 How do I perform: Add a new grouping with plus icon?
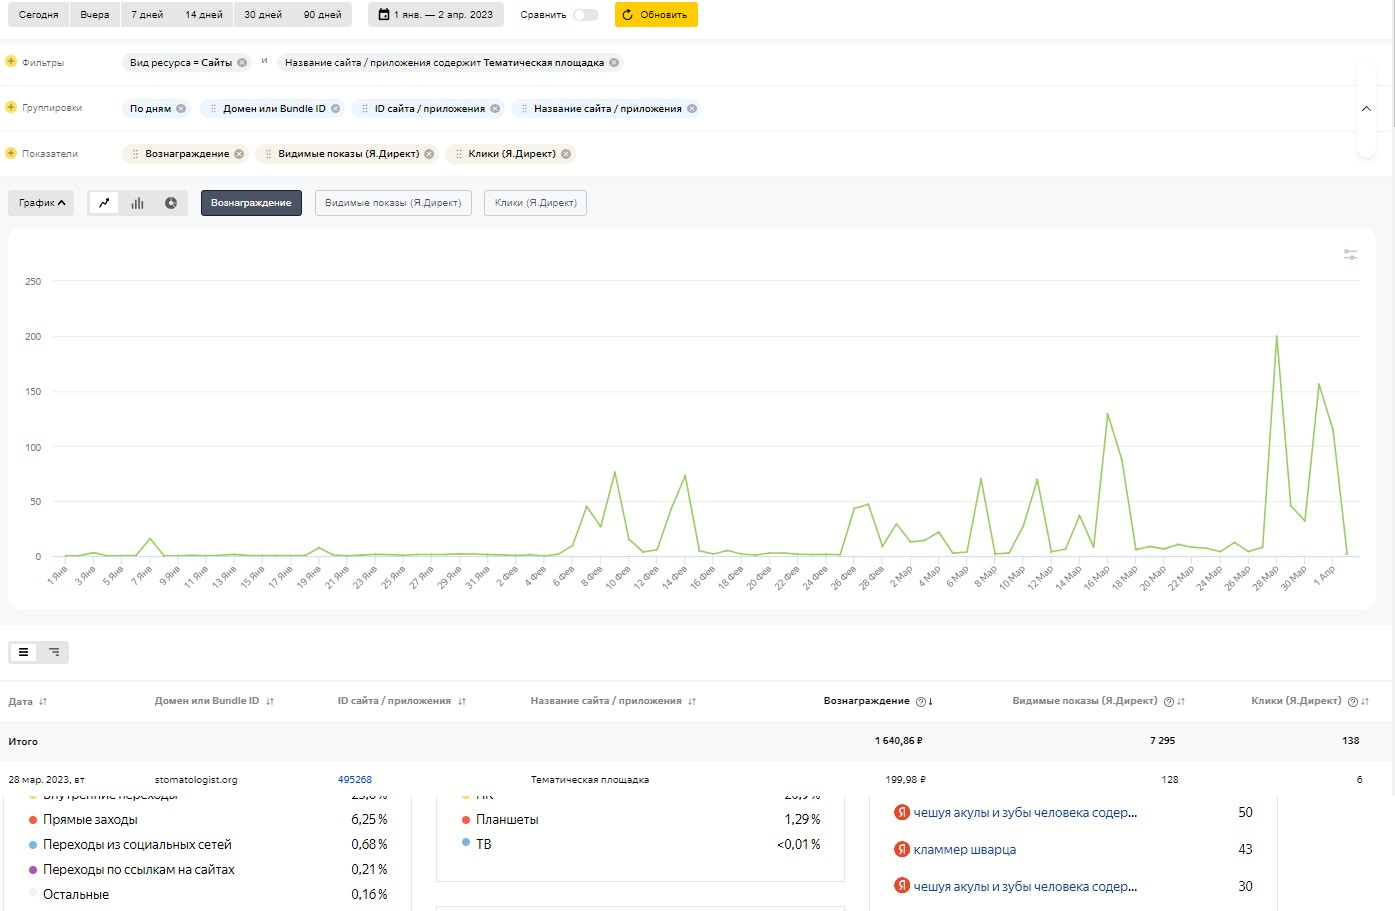(x=11, y=108)
